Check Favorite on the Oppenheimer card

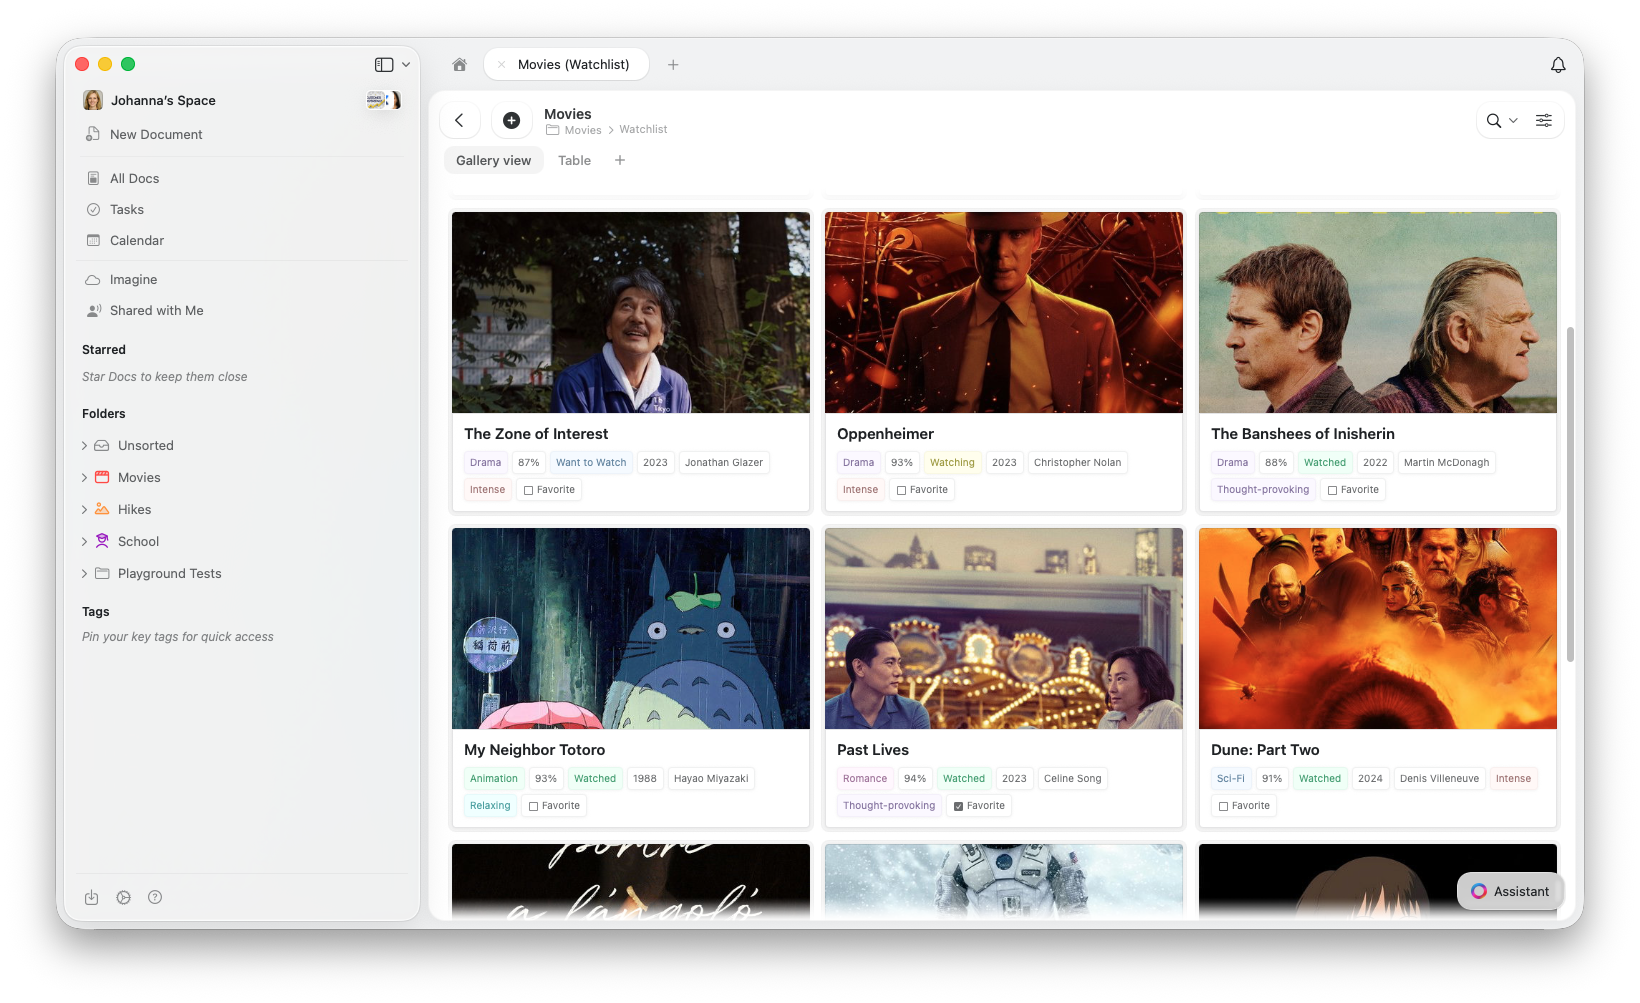[903, 489]
